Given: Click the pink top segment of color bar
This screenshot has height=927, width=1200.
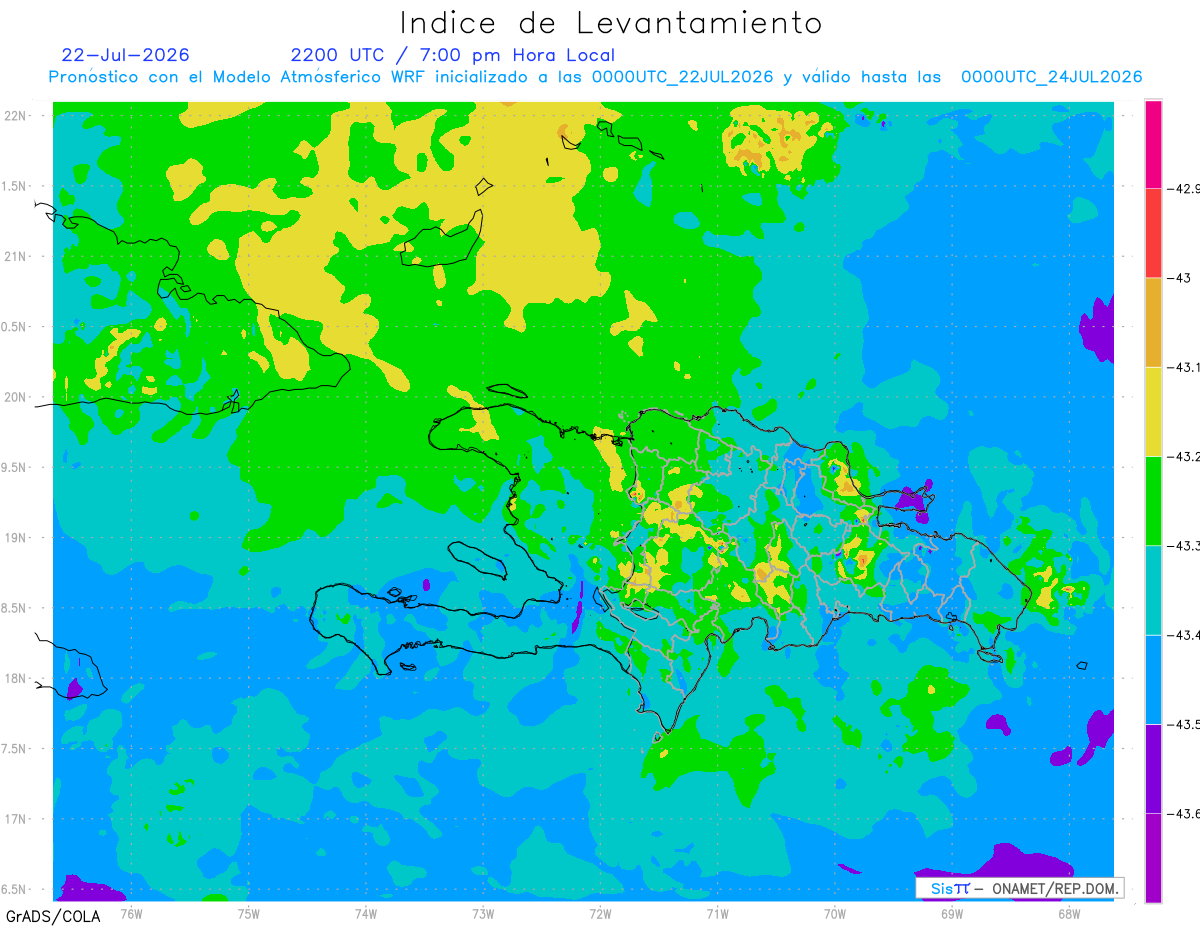Looking at the screenshot, I should click(1153, 144).
